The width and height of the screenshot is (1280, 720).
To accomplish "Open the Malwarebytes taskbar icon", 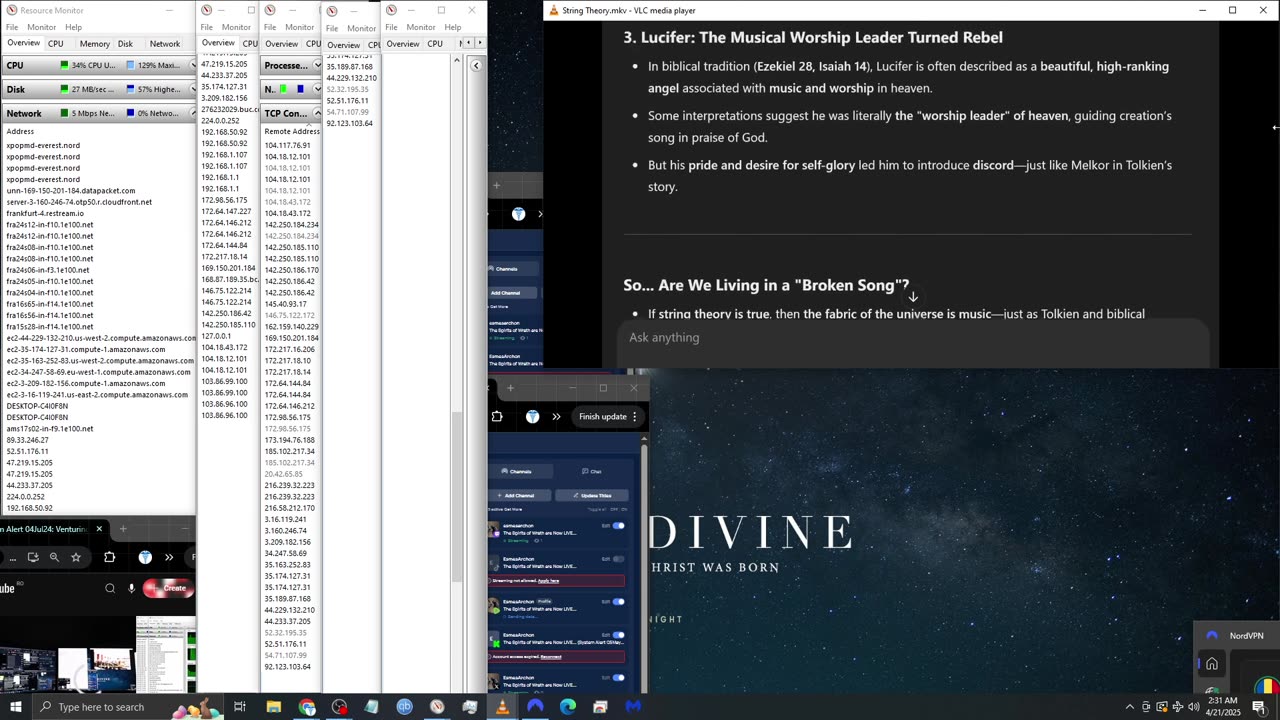I will [633, 706].
